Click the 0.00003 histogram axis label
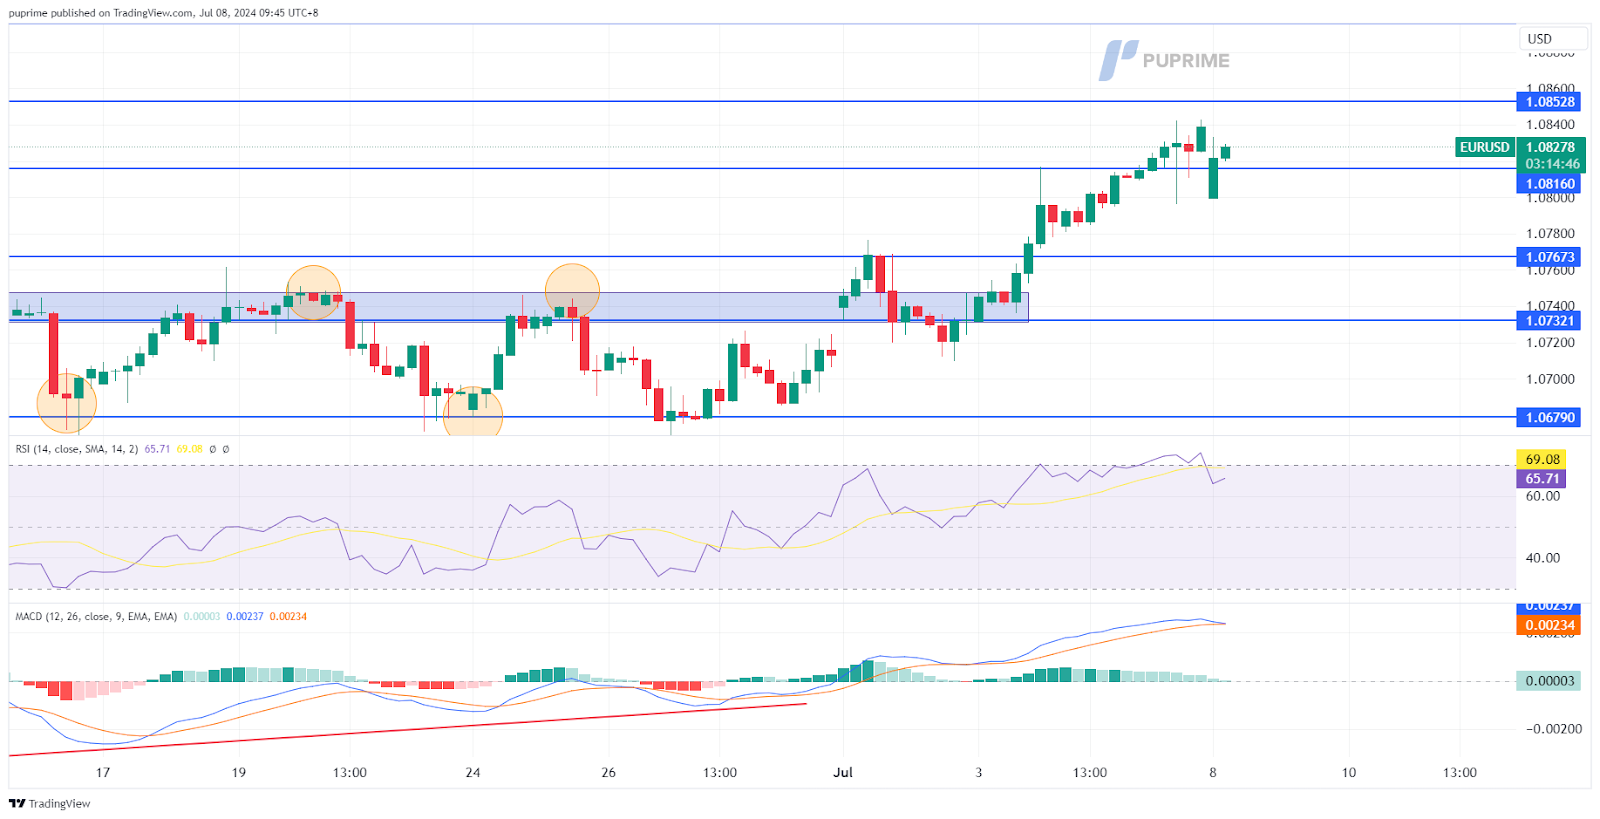Image resolution: width=1600 pixels, height=819 pixels. tap(1549, 681)
